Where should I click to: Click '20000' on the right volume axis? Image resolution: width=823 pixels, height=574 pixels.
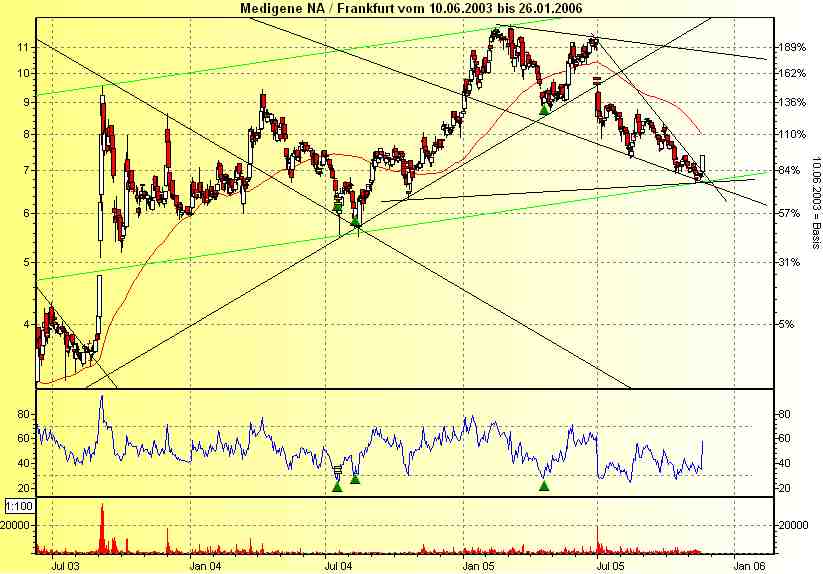(x=793, y=525)
